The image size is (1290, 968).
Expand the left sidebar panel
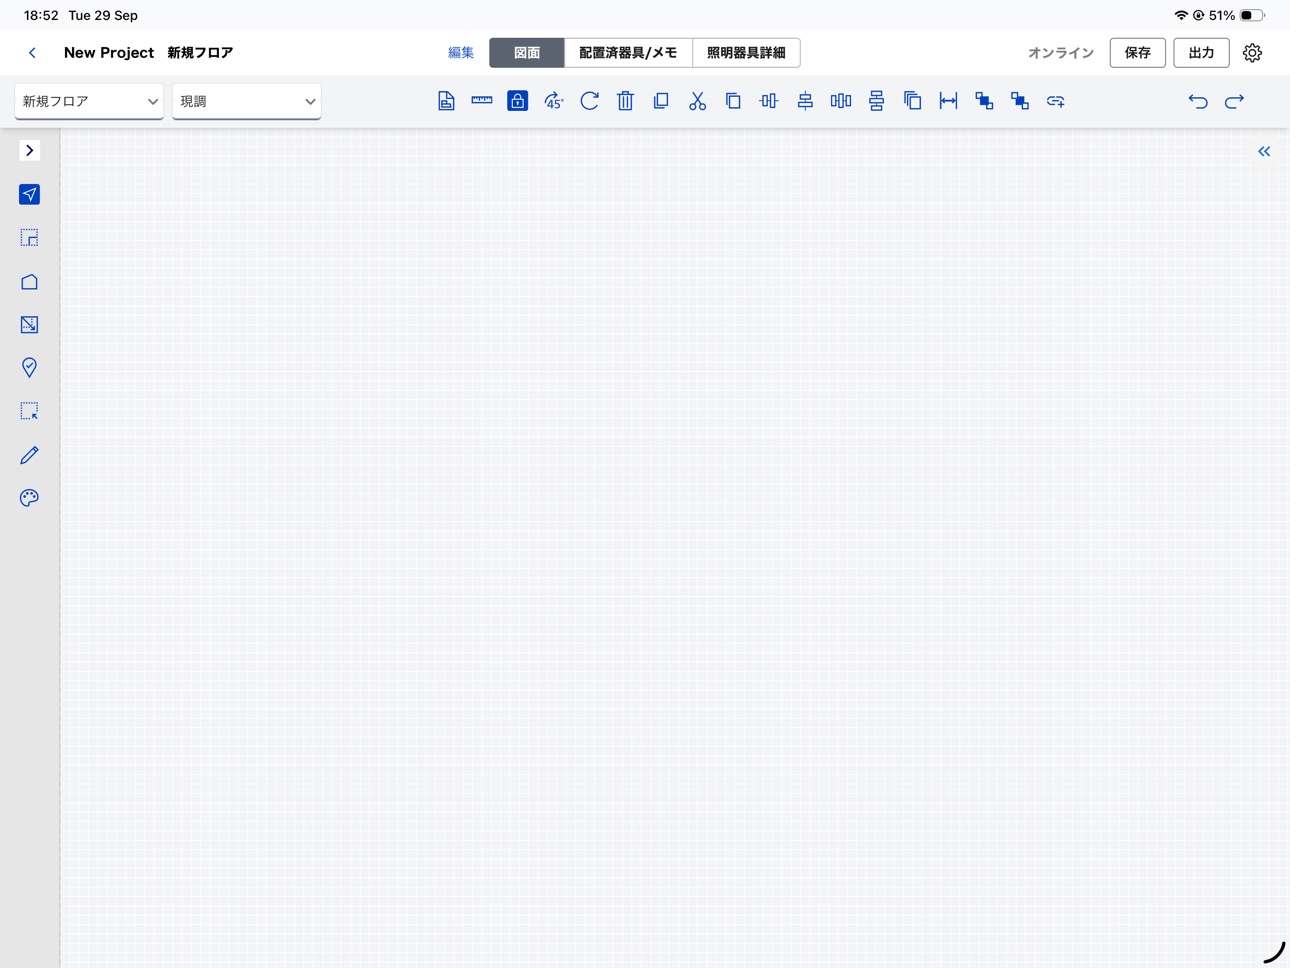(29, 150)
